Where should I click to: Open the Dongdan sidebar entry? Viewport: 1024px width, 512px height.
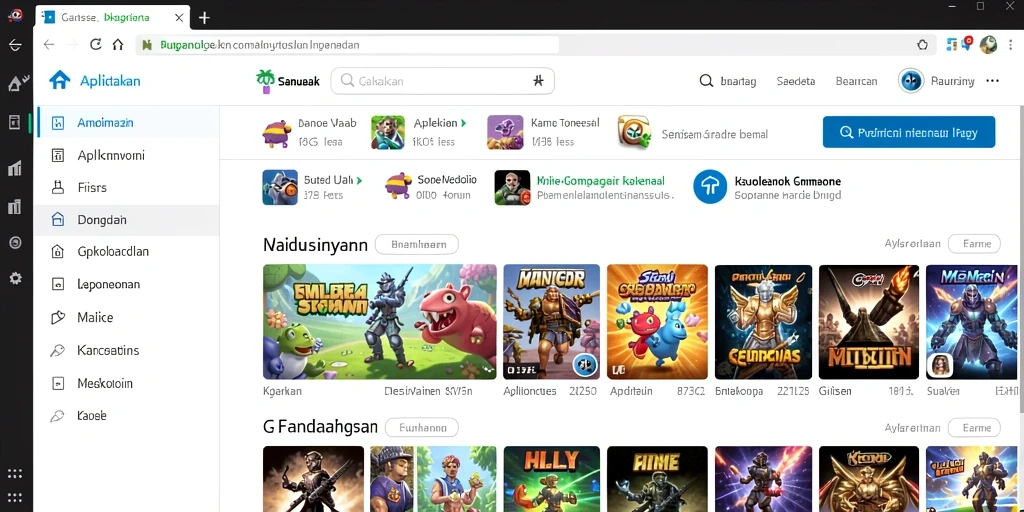pyautogui.click(x=126, y=220)
